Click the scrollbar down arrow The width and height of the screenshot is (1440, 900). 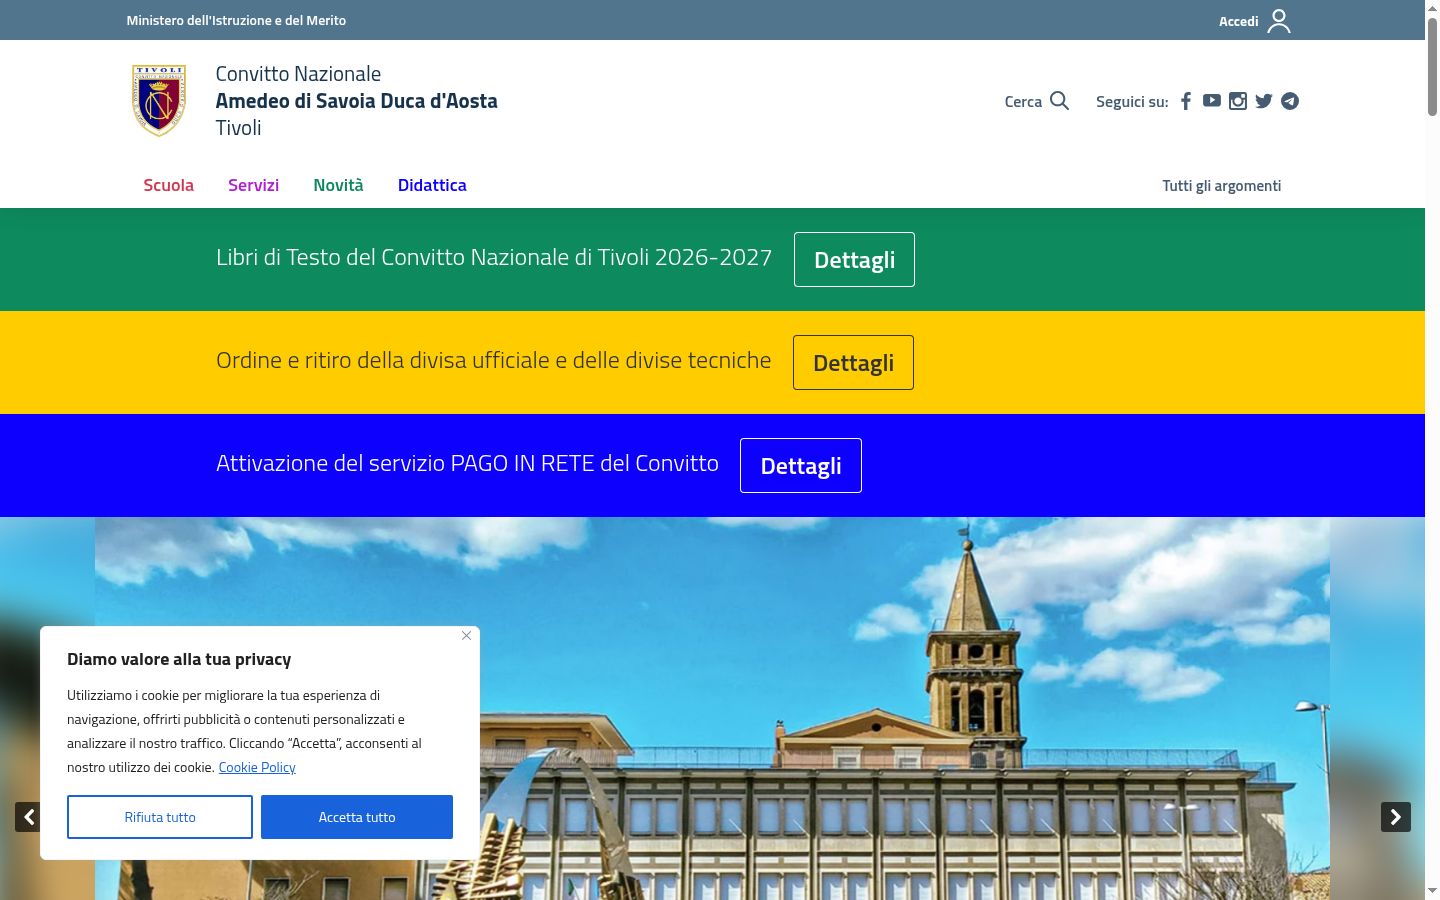point(1432,890)
